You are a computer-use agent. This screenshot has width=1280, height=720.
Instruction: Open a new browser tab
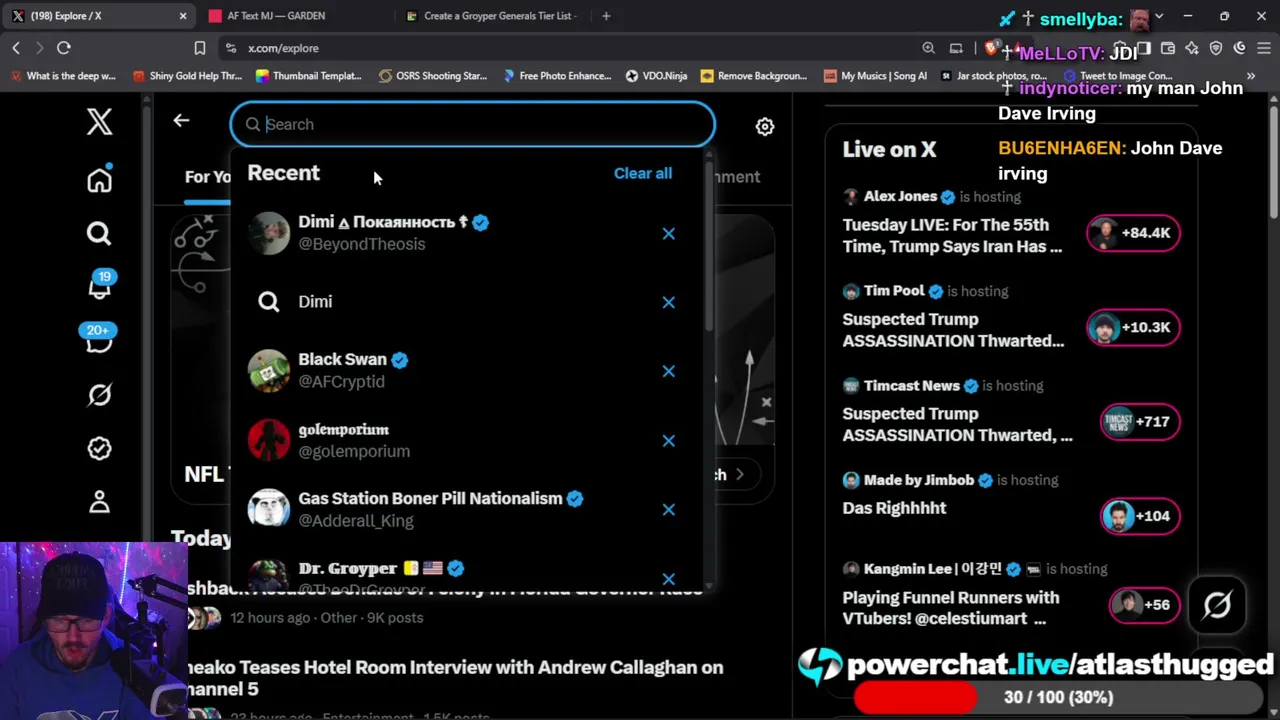(x=606, y=16)
